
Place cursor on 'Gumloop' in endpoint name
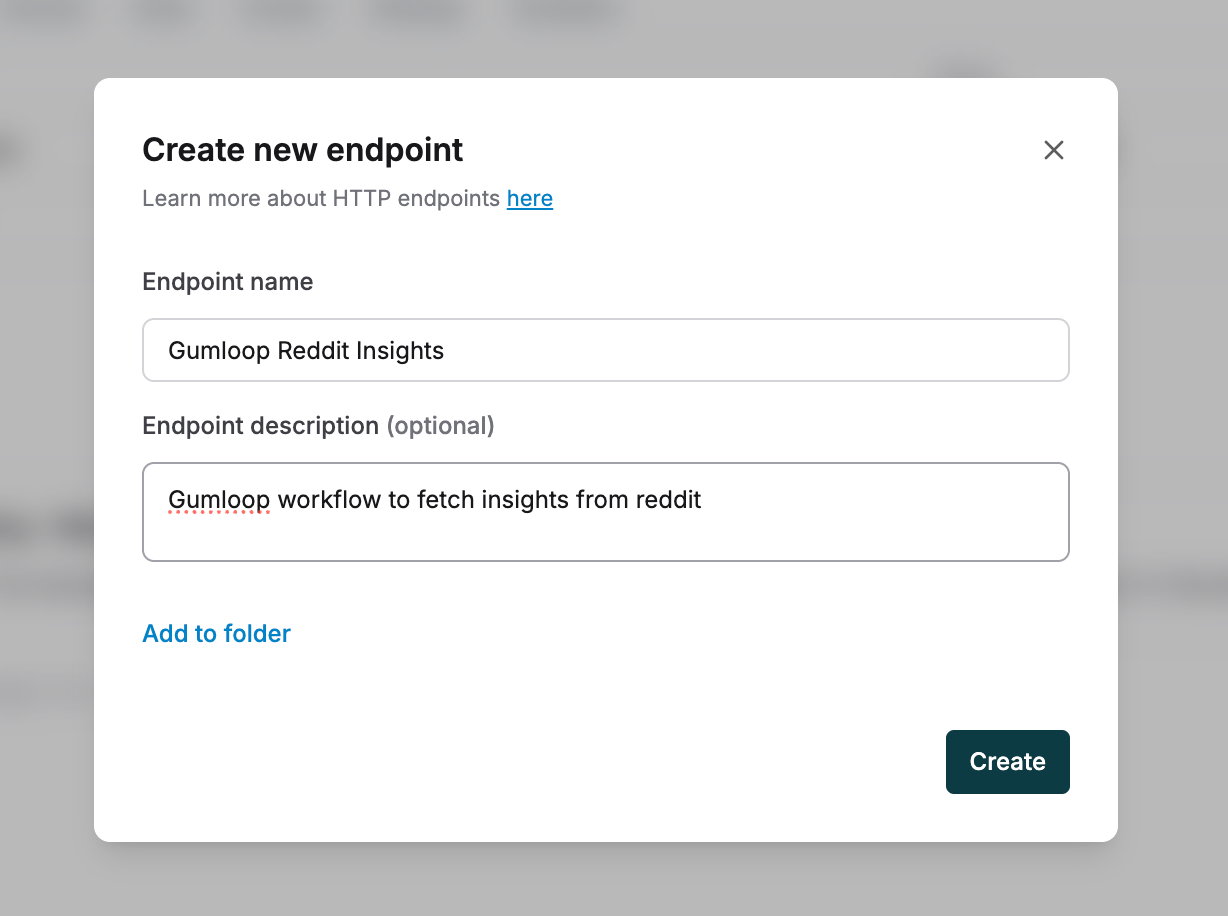tap(218, 351)
